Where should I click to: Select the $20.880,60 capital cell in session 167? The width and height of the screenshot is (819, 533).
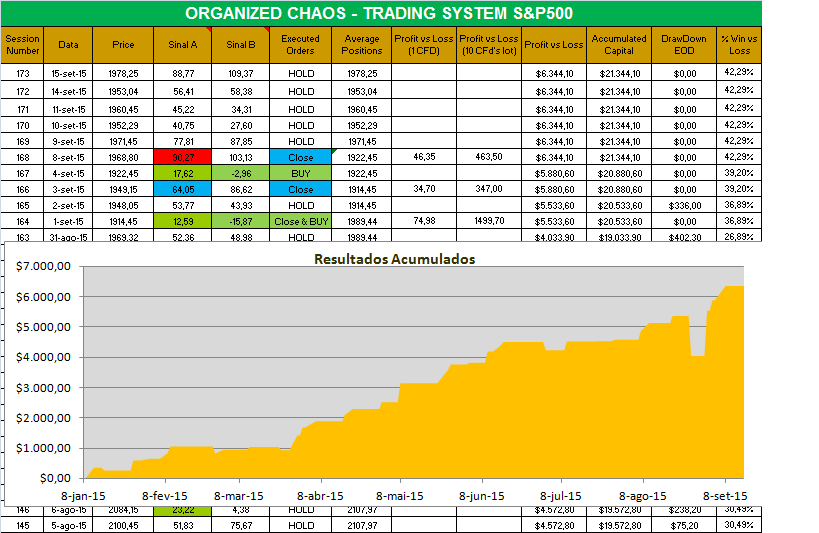click(x=619, y=173)
